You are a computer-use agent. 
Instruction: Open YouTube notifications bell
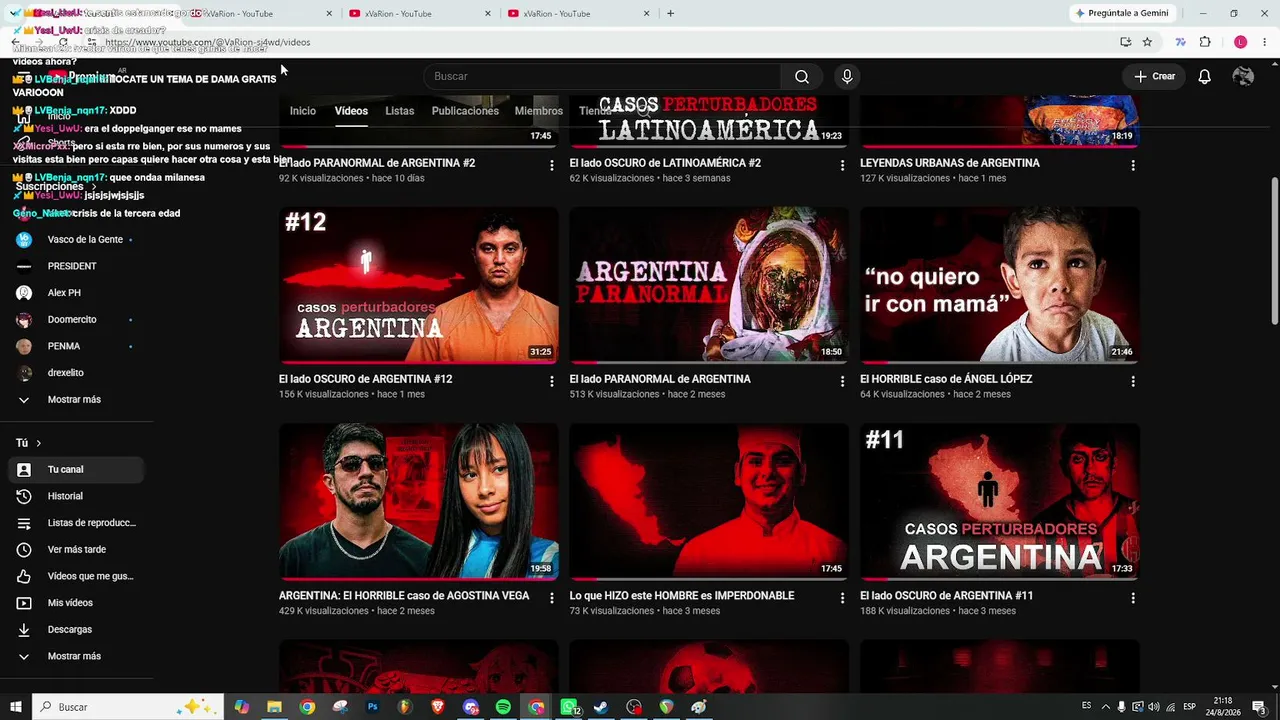1204,77
